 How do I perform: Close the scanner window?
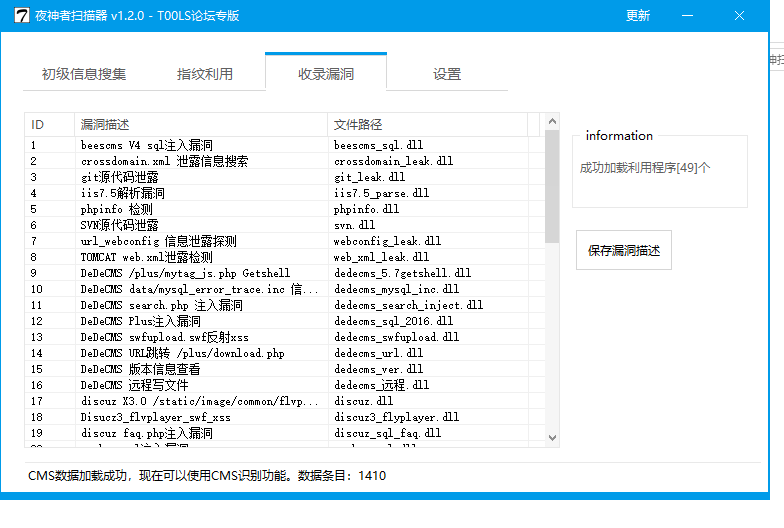click(739, 16)
